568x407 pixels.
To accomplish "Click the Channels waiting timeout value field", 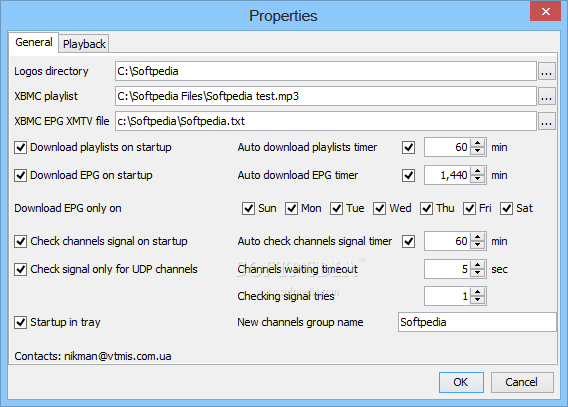I will 448,269.
